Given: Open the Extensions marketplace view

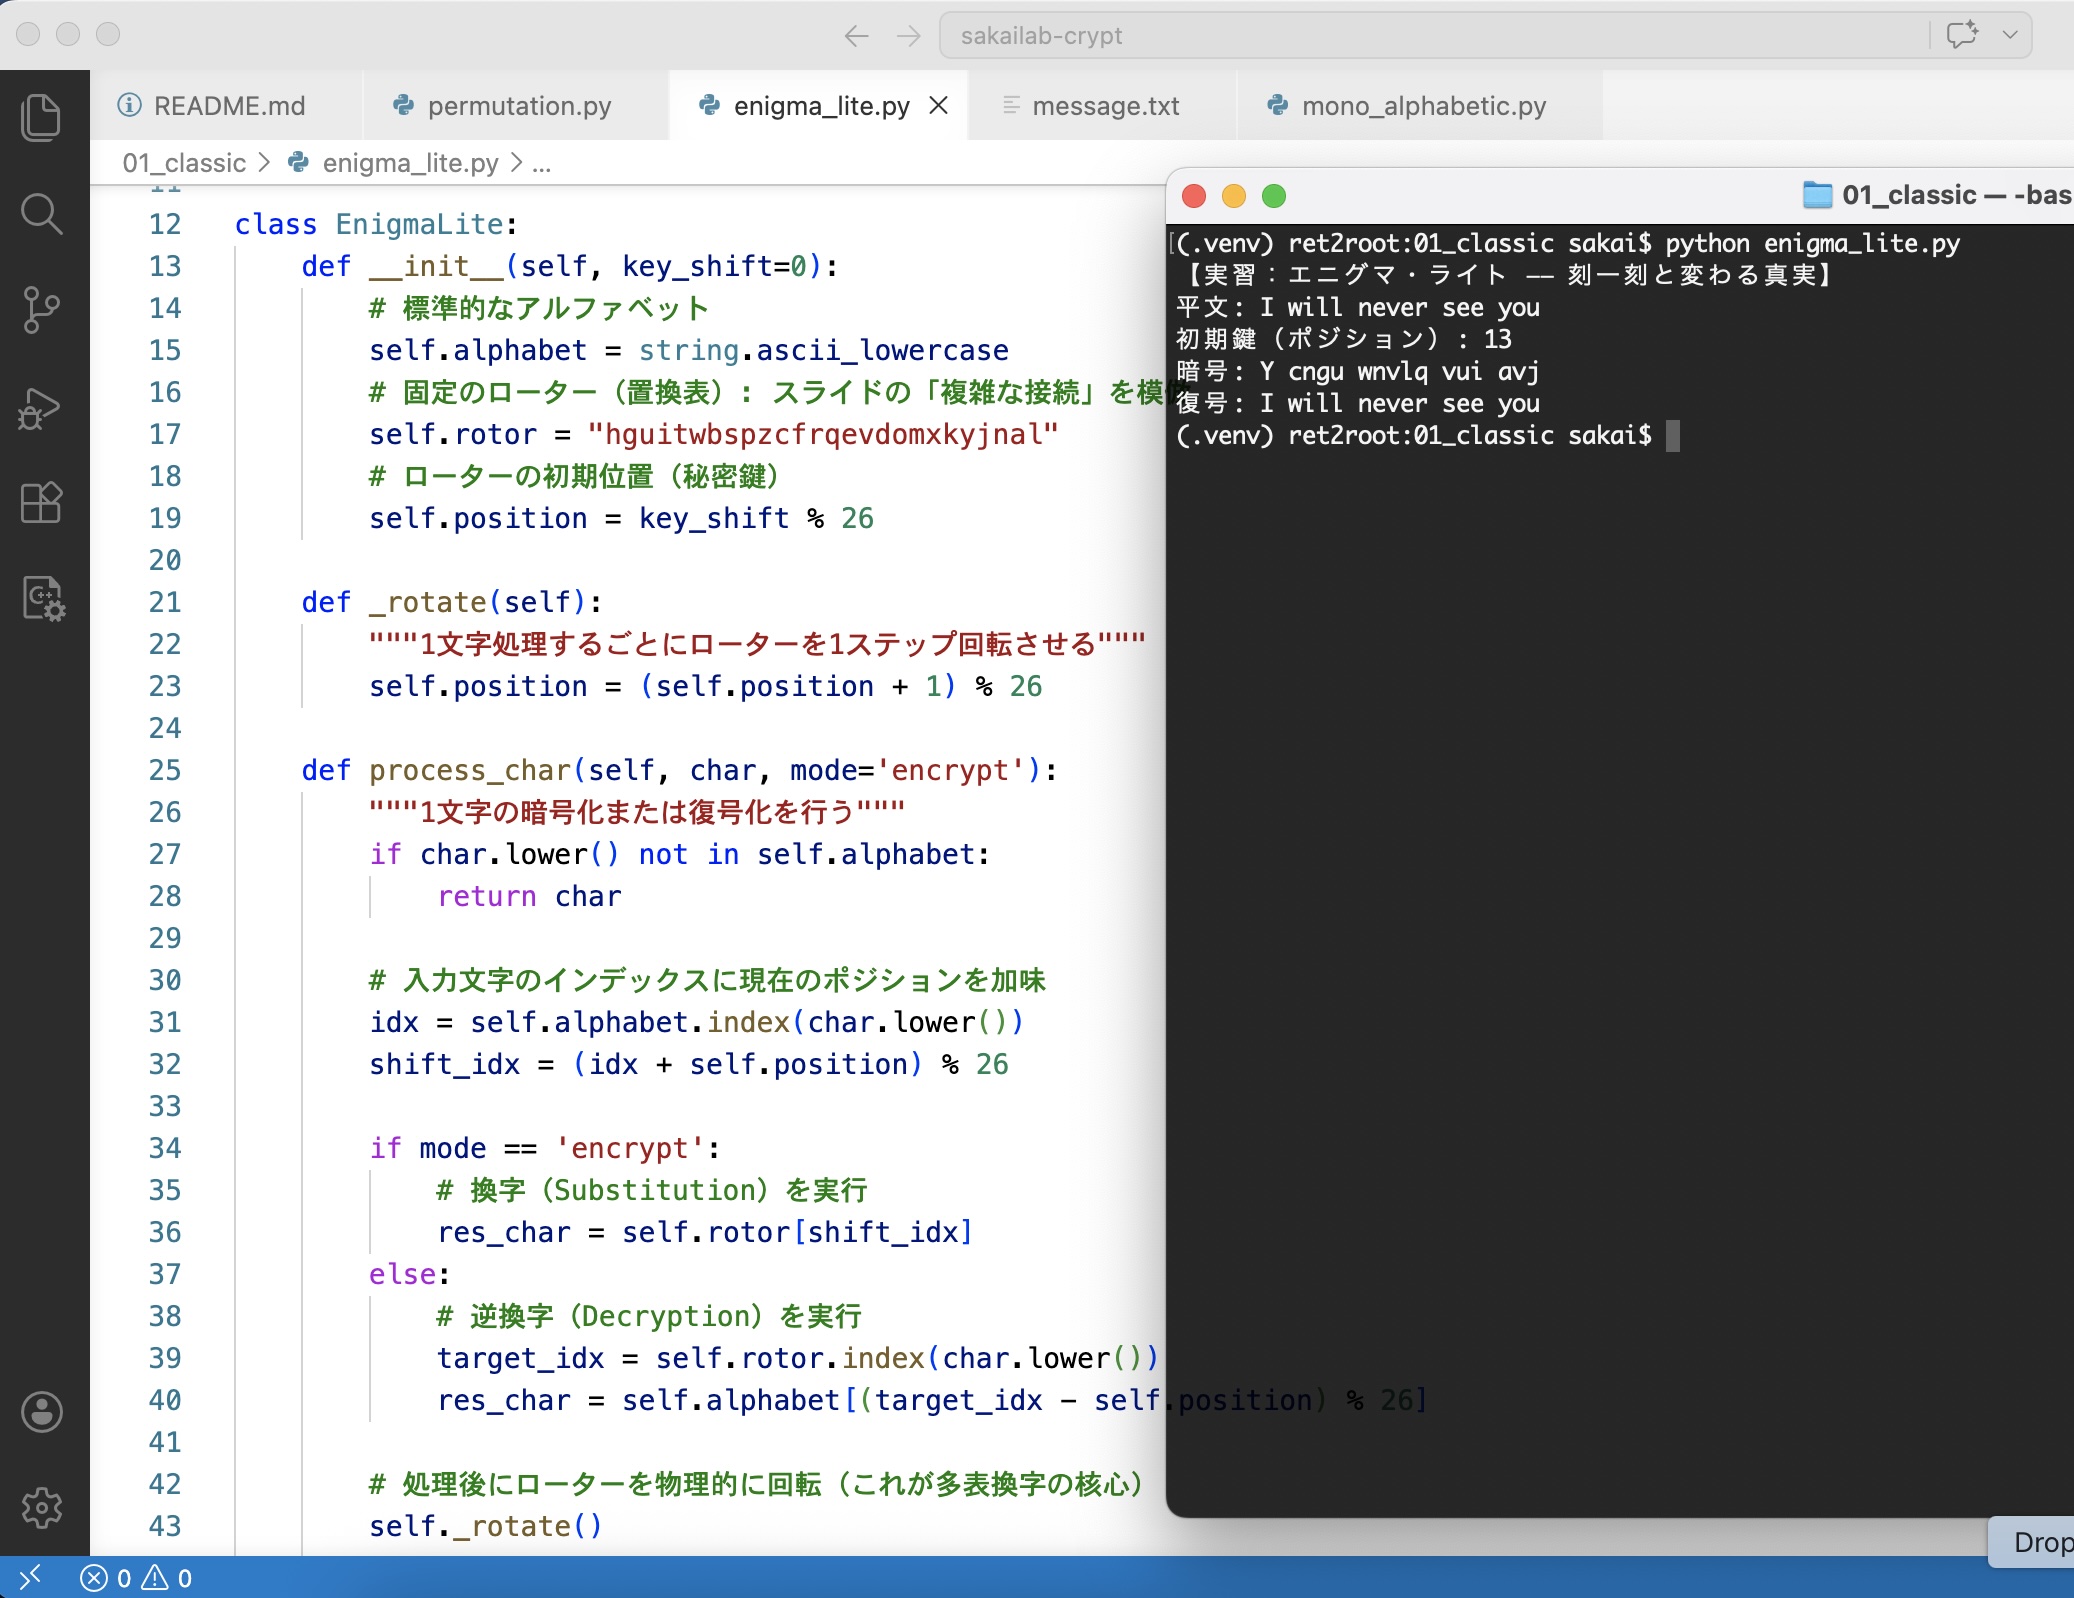Looking at the screenshot, I should click(x=41, y=503).
